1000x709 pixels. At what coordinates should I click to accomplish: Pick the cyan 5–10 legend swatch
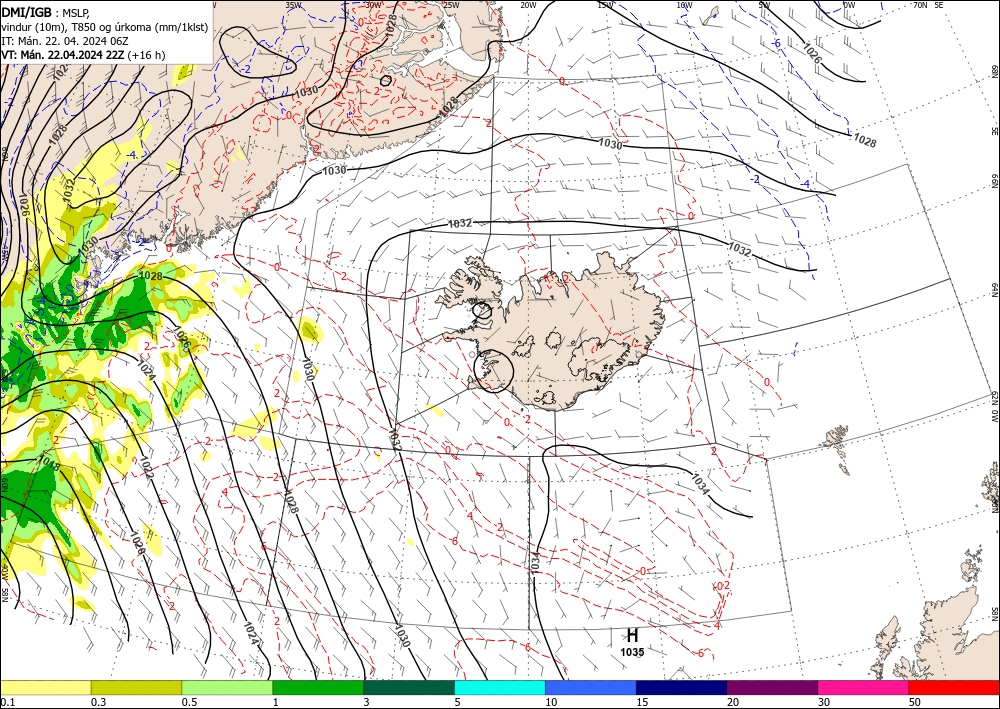(500, 687)
